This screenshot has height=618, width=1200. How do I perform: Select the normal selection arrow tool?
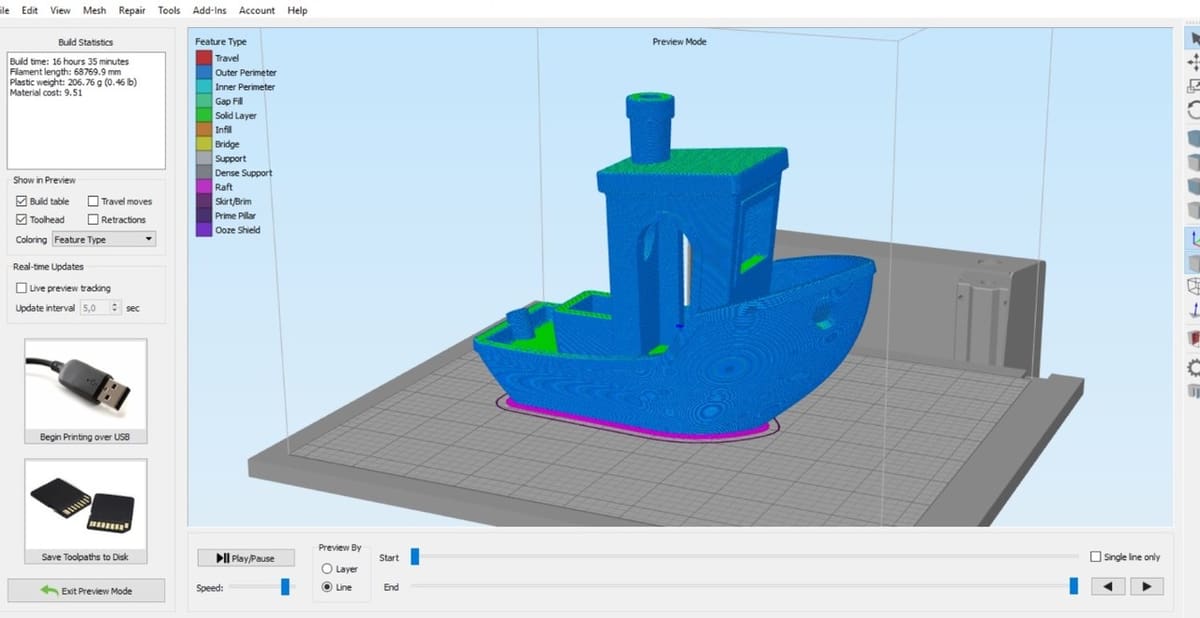[x=1193, y=37]
